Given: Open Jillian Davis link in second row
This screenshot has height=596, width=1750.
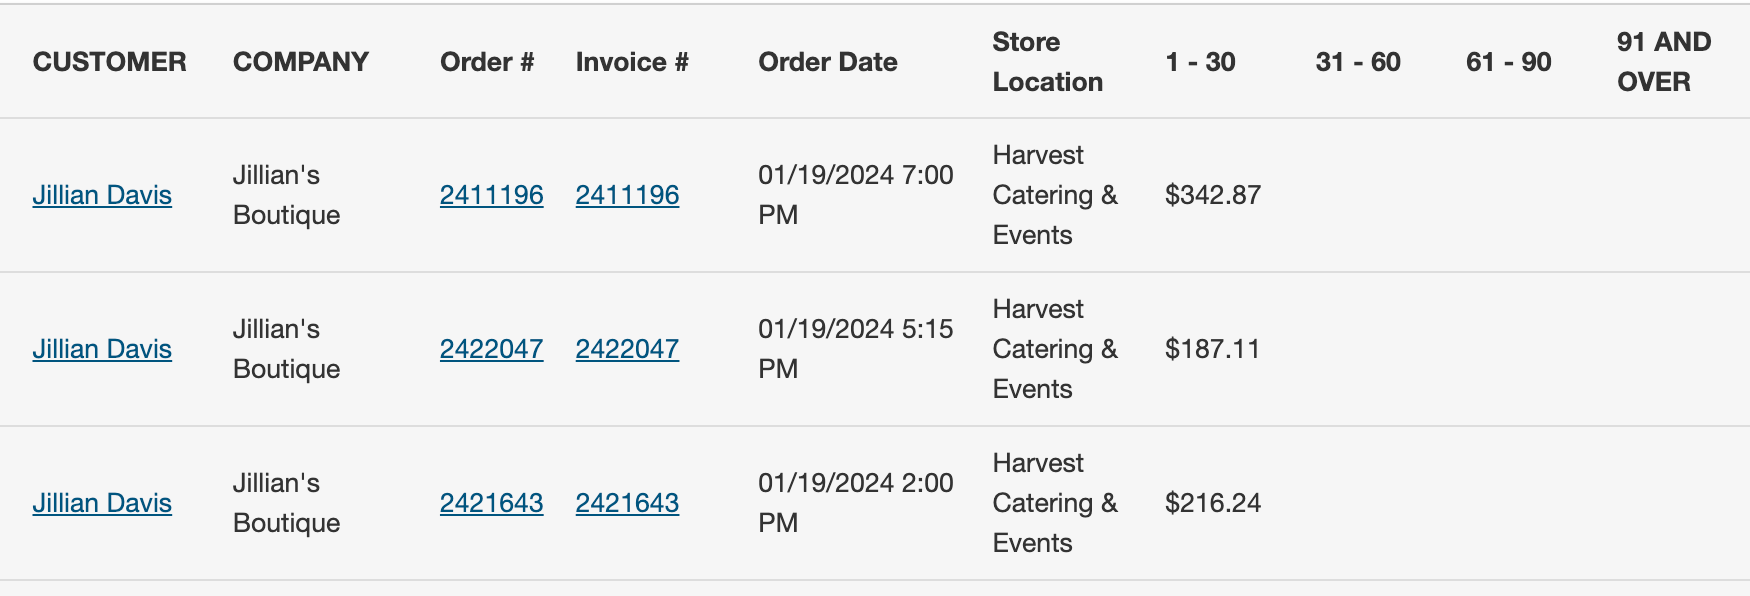Looking at the screenshot, I should (x=103, y=349).
